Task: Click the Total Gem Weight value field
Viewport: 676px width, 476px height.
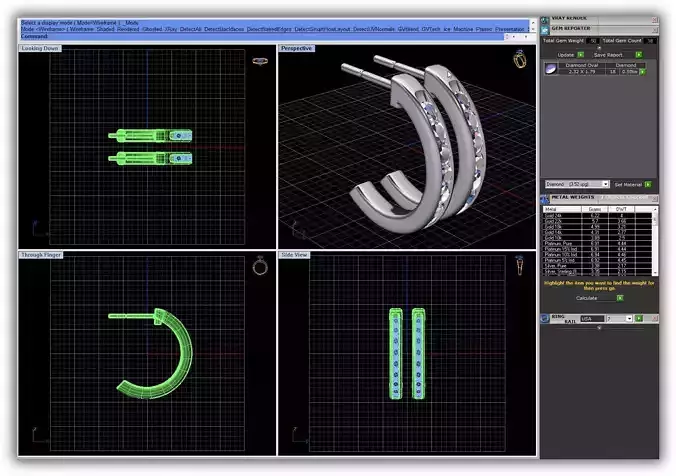Action: [593, 41]
